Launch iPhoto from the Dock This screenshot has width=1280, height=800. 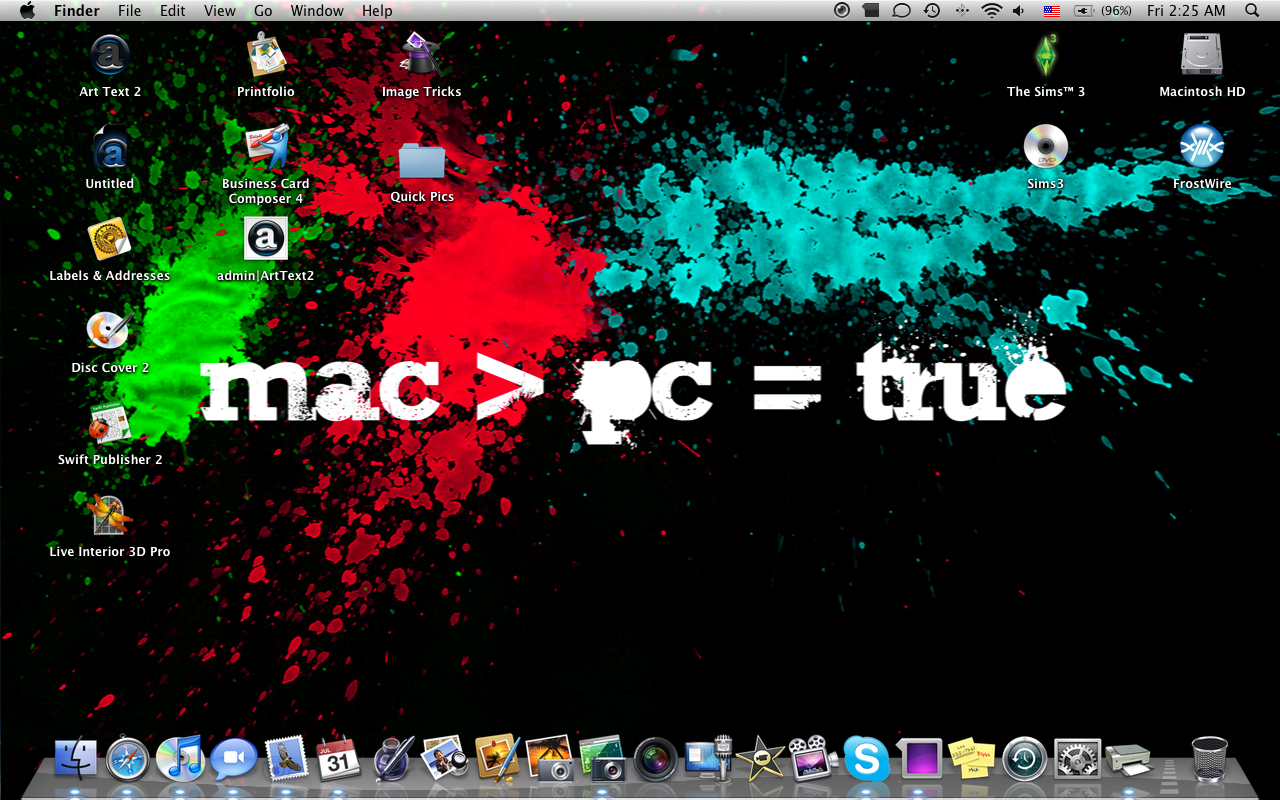[549, 758]
